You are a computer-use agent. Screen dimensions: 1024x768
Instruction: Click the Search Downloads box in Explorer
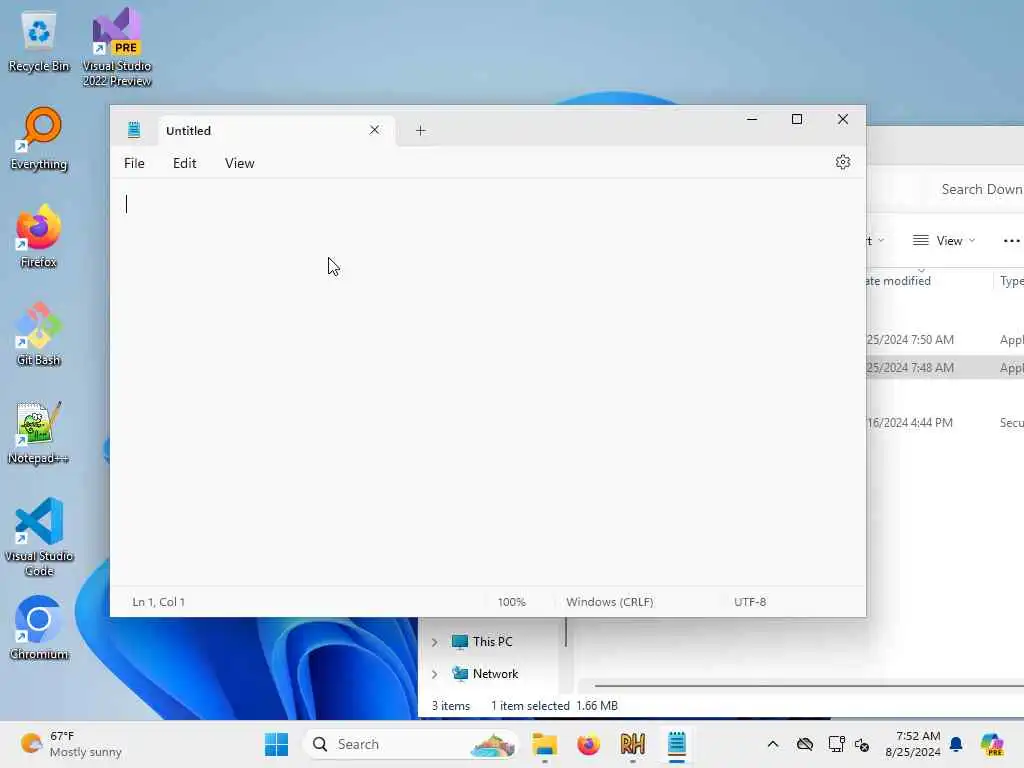[x=980, y=189]
